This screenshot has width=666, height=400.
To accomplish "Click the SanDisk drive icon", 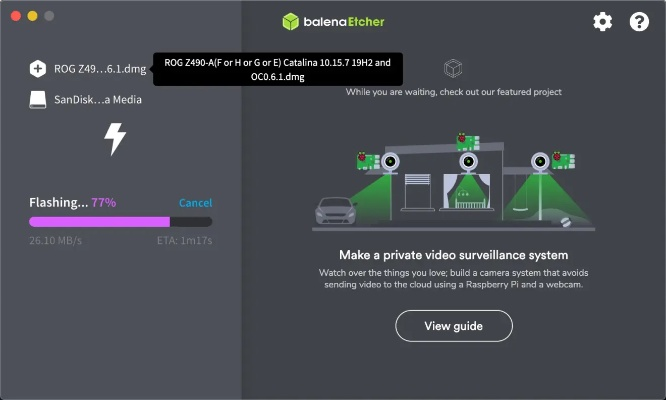I will coord(38,100).
